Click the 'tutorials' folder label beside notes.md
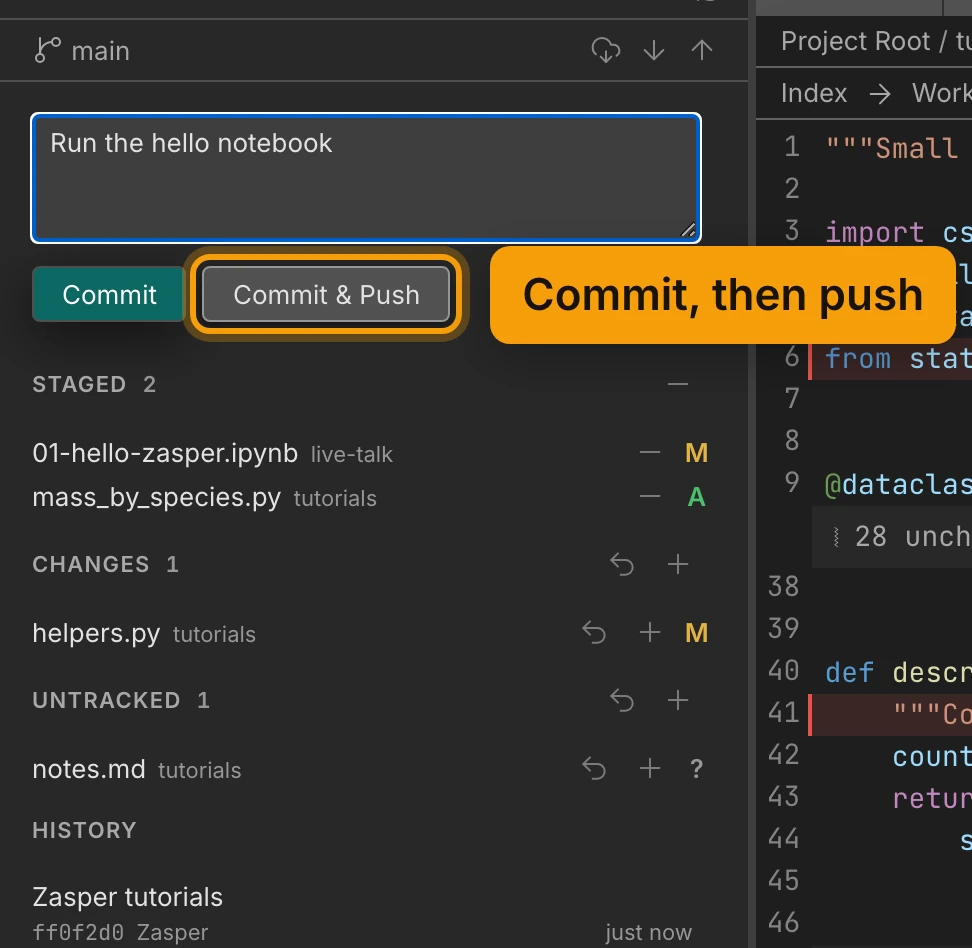 200,770
